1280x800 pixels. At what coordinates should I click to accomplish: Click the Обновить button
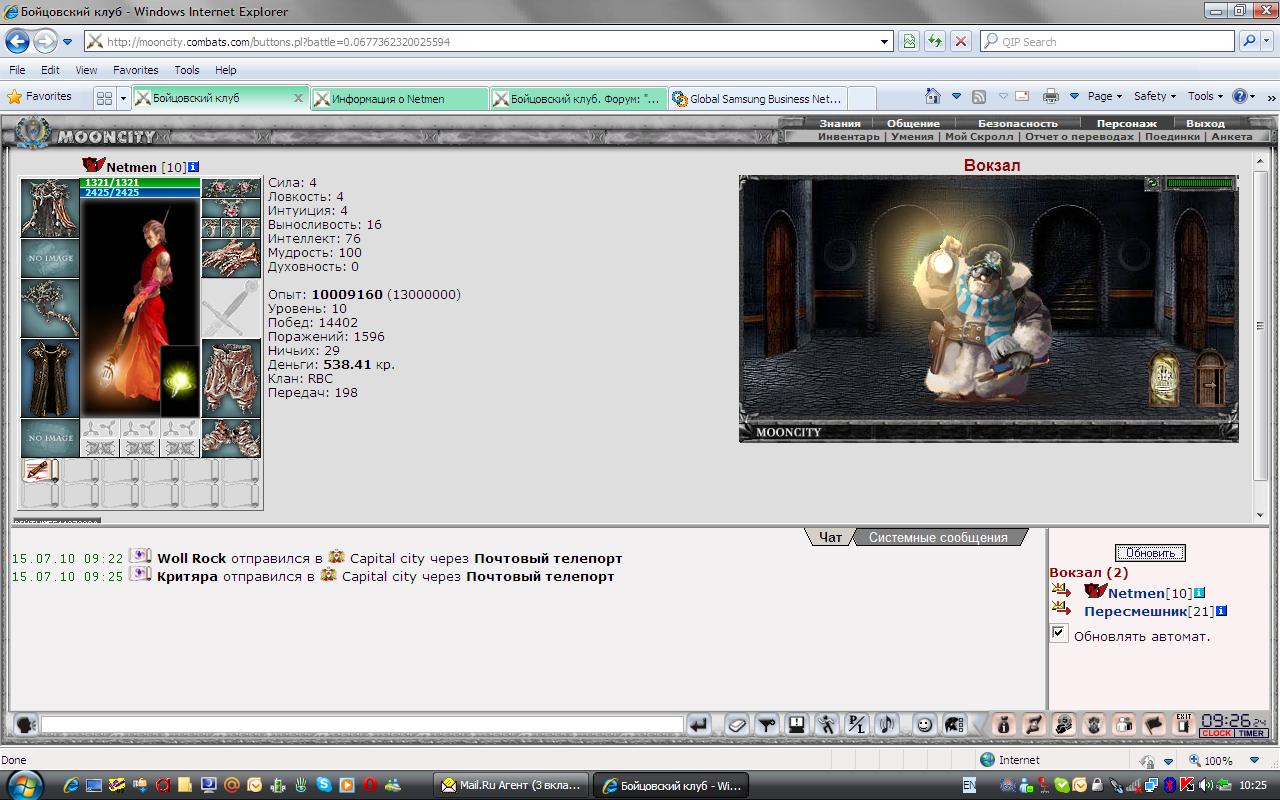tap(1150, 553)
